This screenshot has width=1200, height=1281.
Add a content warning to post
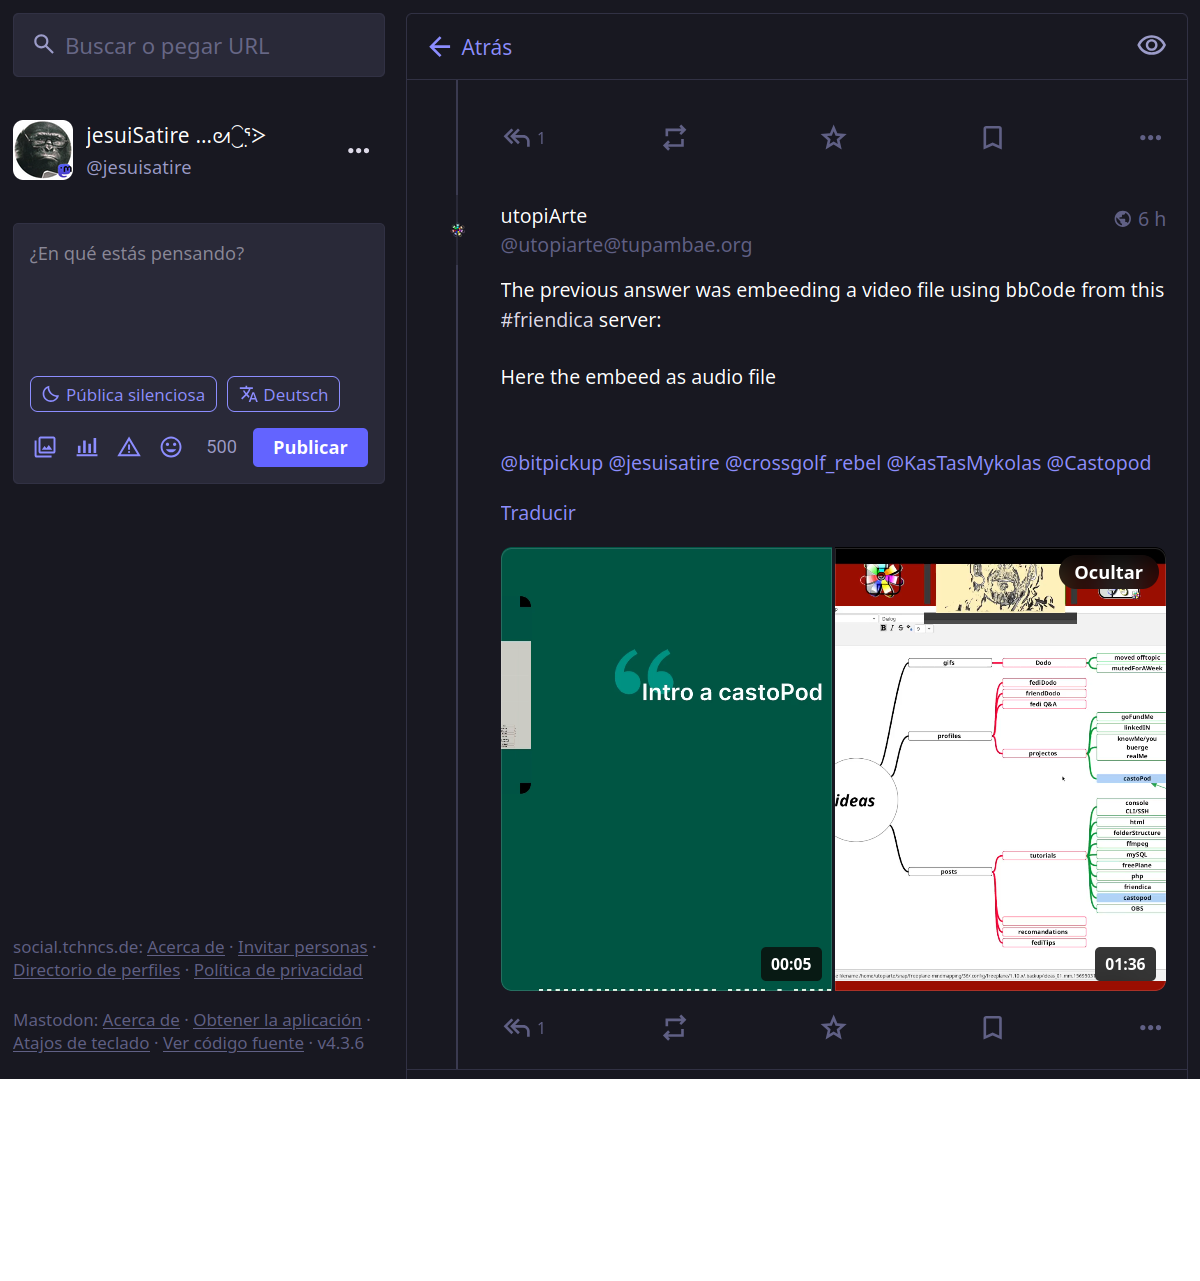[129, 447]
